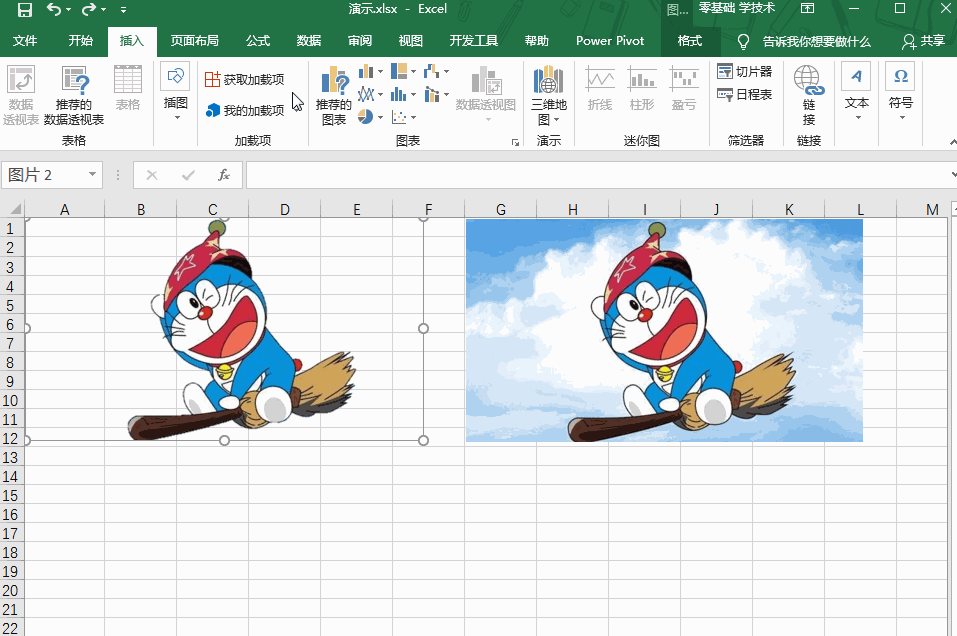Select row 15 header
Viewport: 957px width, 636px height.
tap(10, 496)
